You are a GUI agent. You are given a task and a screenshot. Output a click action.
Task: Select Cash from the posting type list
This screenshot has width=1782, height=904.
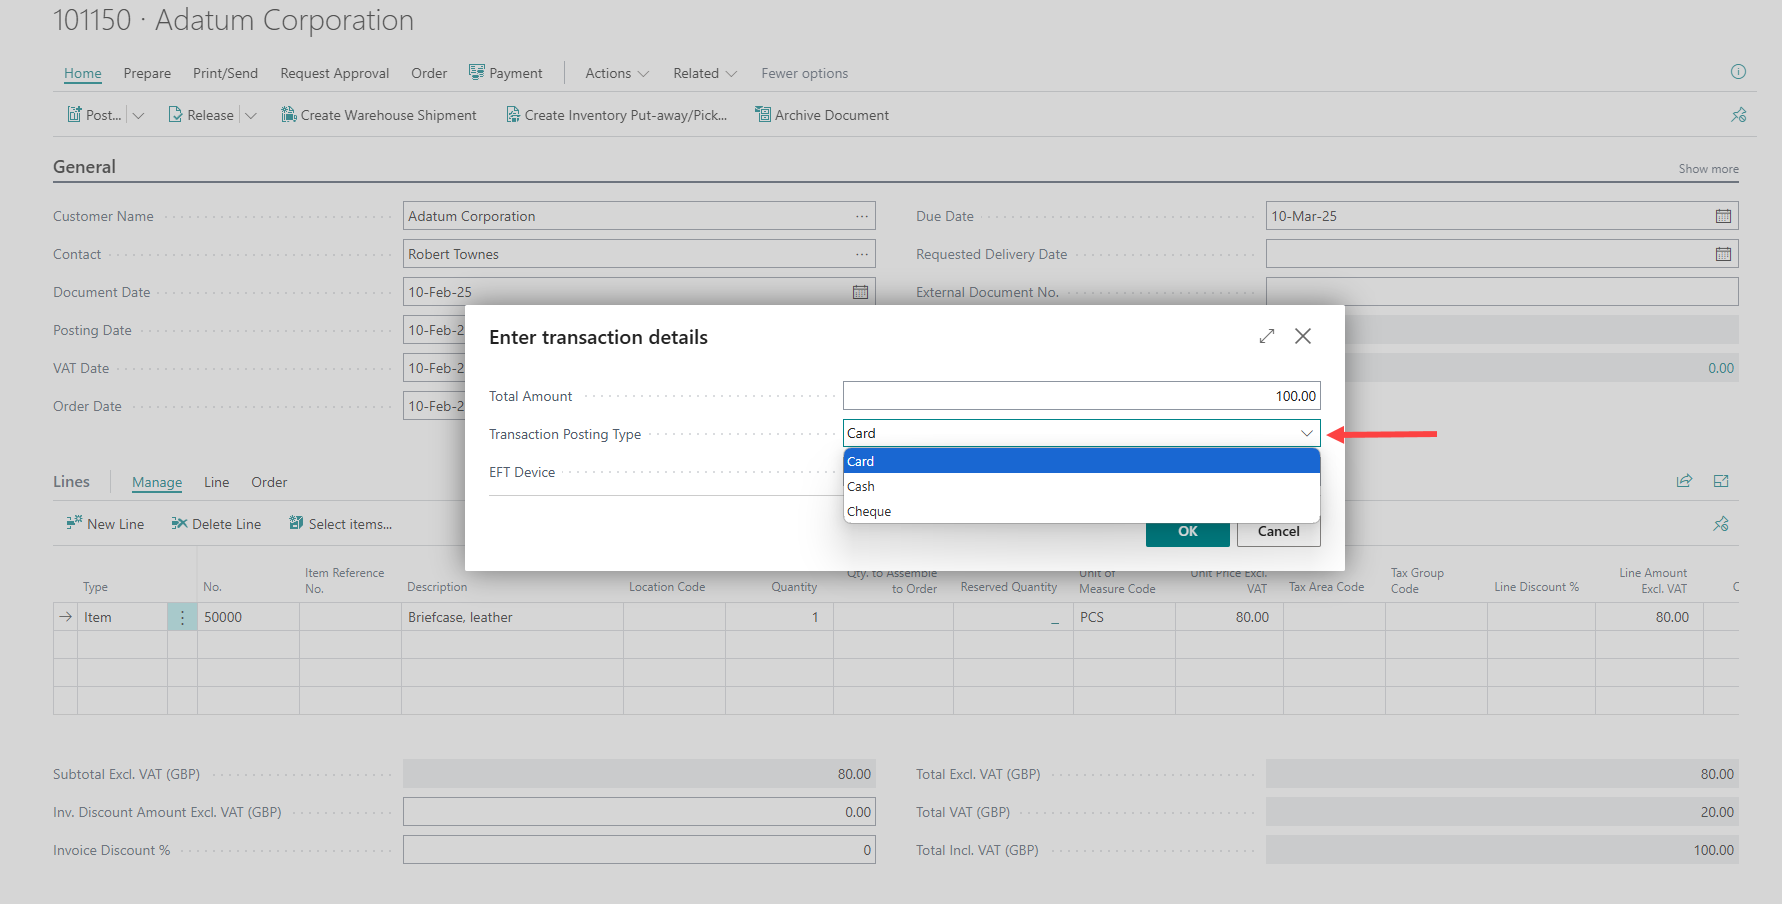click(861, 486)
